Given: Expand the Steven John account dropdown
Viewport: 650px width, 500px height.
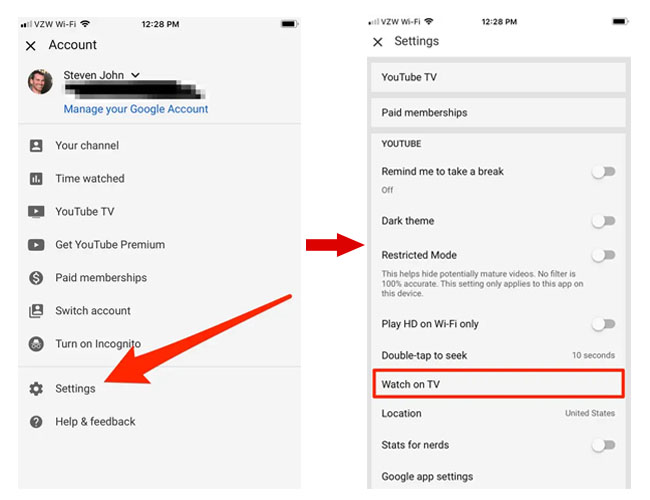Looking at the screenshot, I should (135, 75).
